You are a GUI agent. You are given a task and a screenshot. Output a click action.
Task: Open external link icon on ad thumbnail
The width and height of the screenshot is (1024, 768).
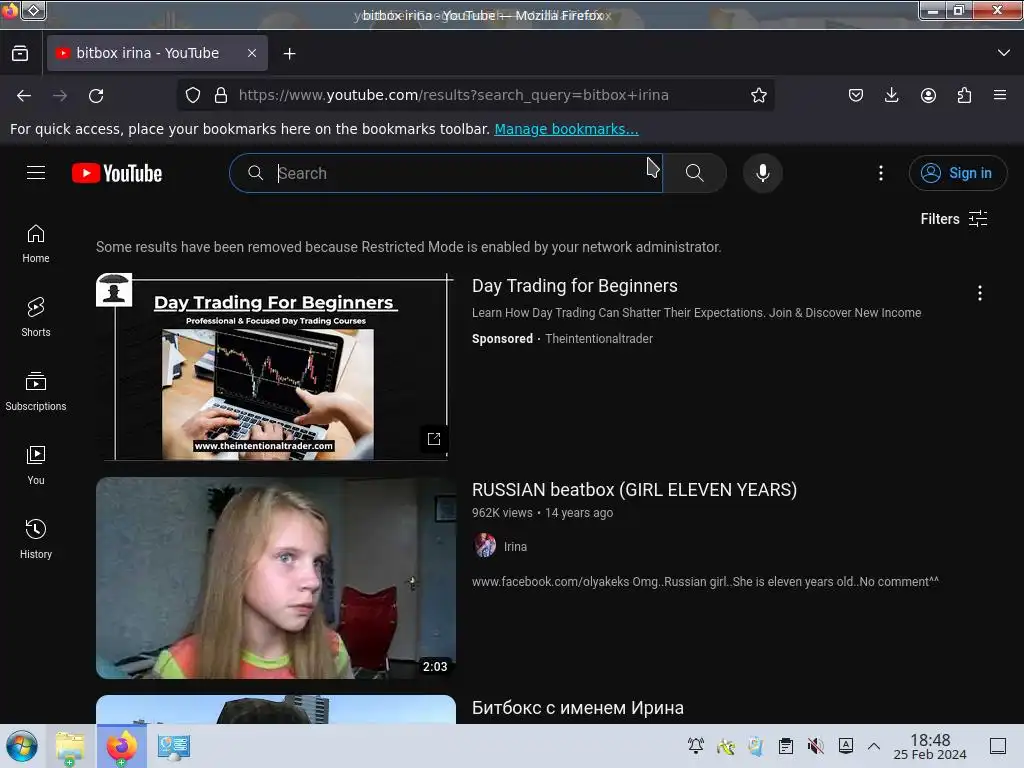[434, 439]
